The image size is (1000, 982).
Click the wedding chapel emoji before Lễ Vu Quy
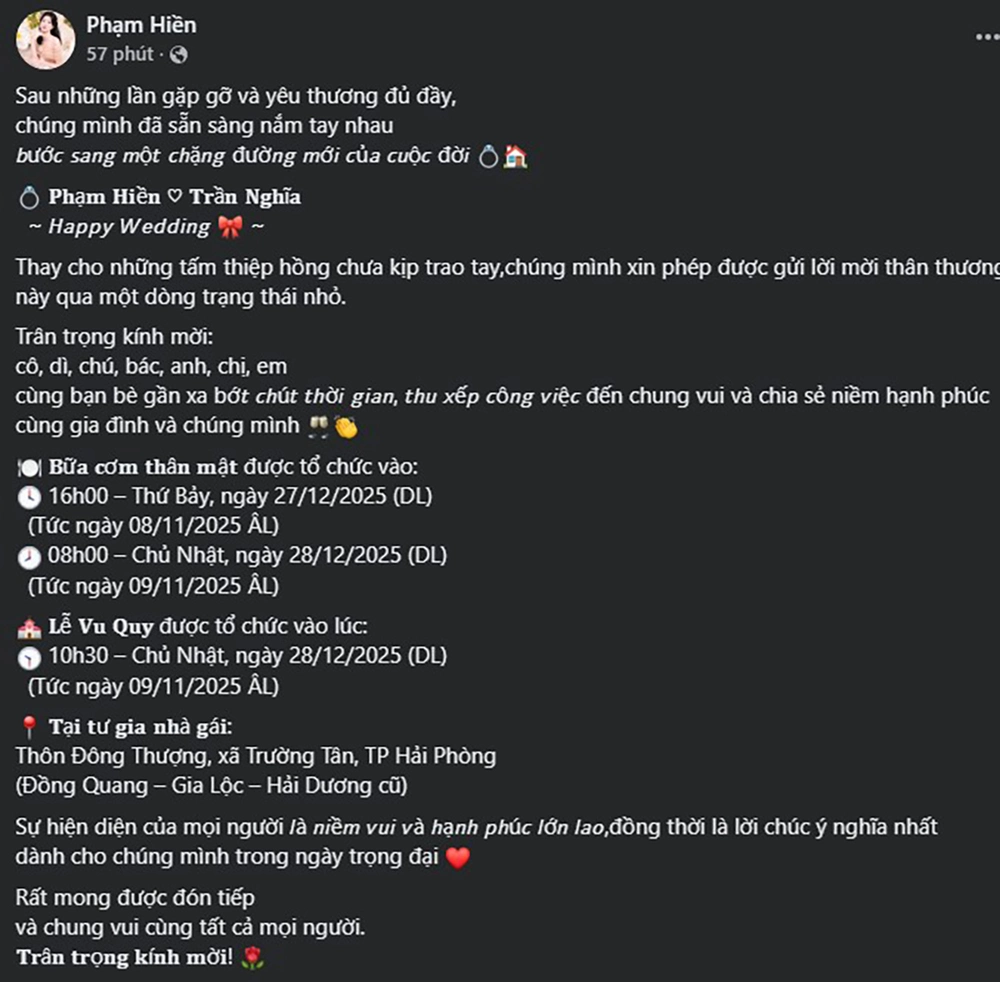coord(29,628)
